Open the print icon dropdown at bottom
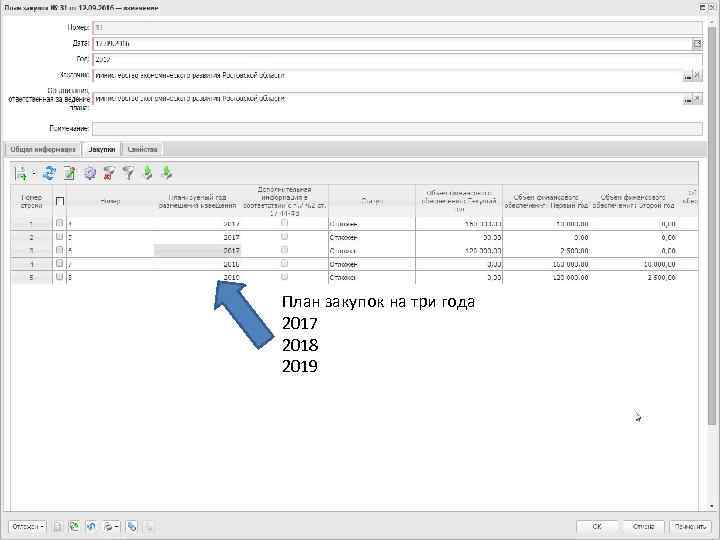 click(x=111, y=527)
